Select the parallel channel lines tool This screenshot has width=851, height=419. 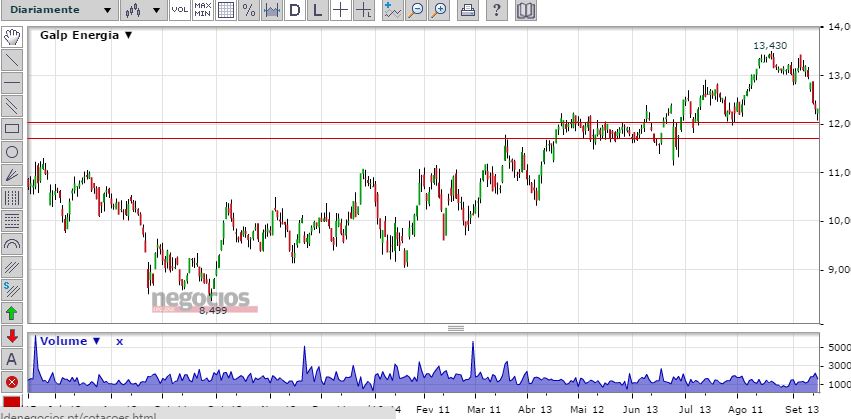coord(12,106)
